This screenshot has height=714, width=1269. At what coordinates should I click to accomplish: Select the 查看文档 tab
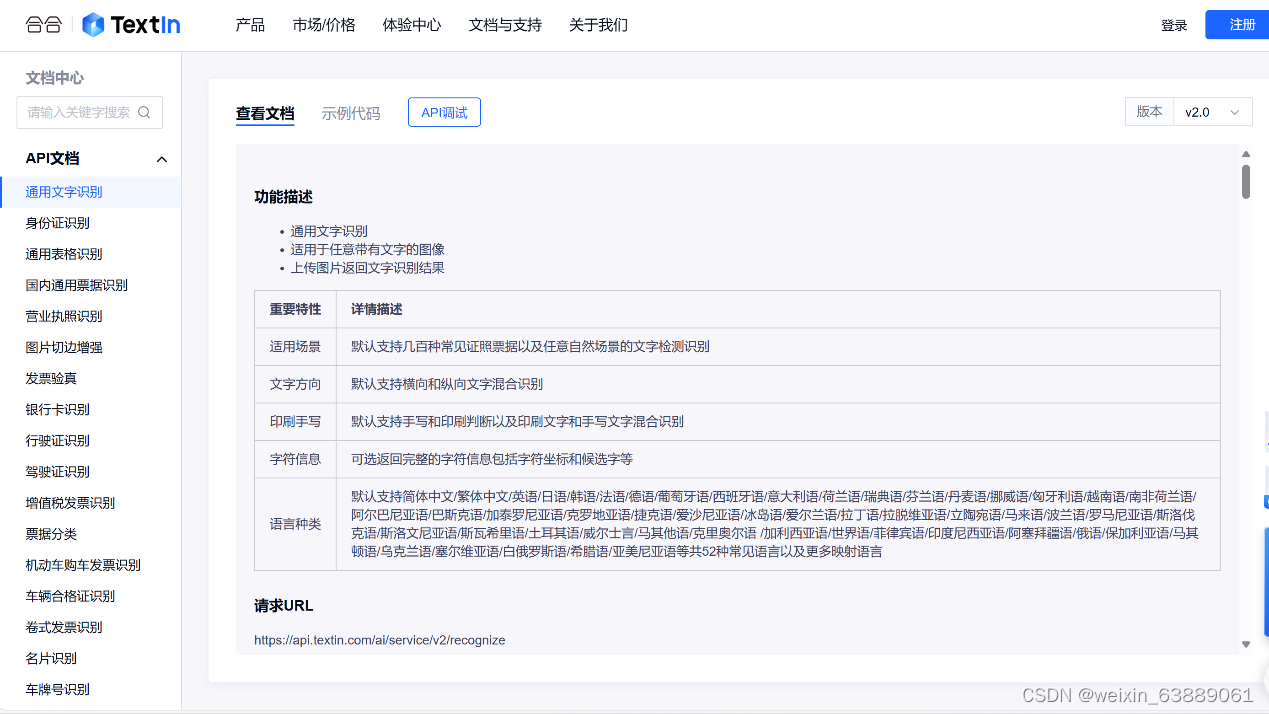coord(267,114)
